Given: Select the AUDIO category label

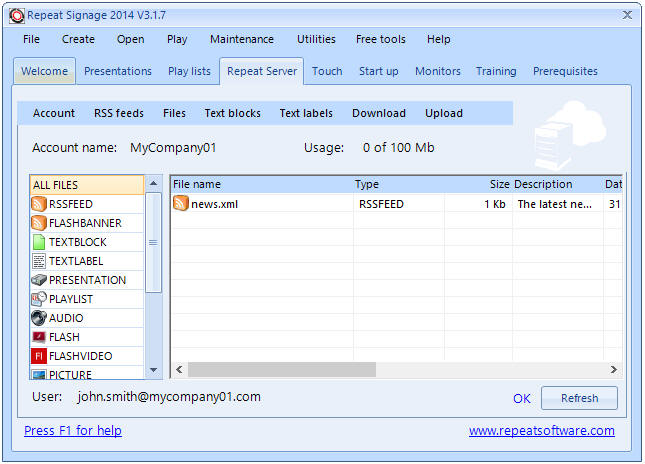Looking at the screenshot, I should point(66,318).
